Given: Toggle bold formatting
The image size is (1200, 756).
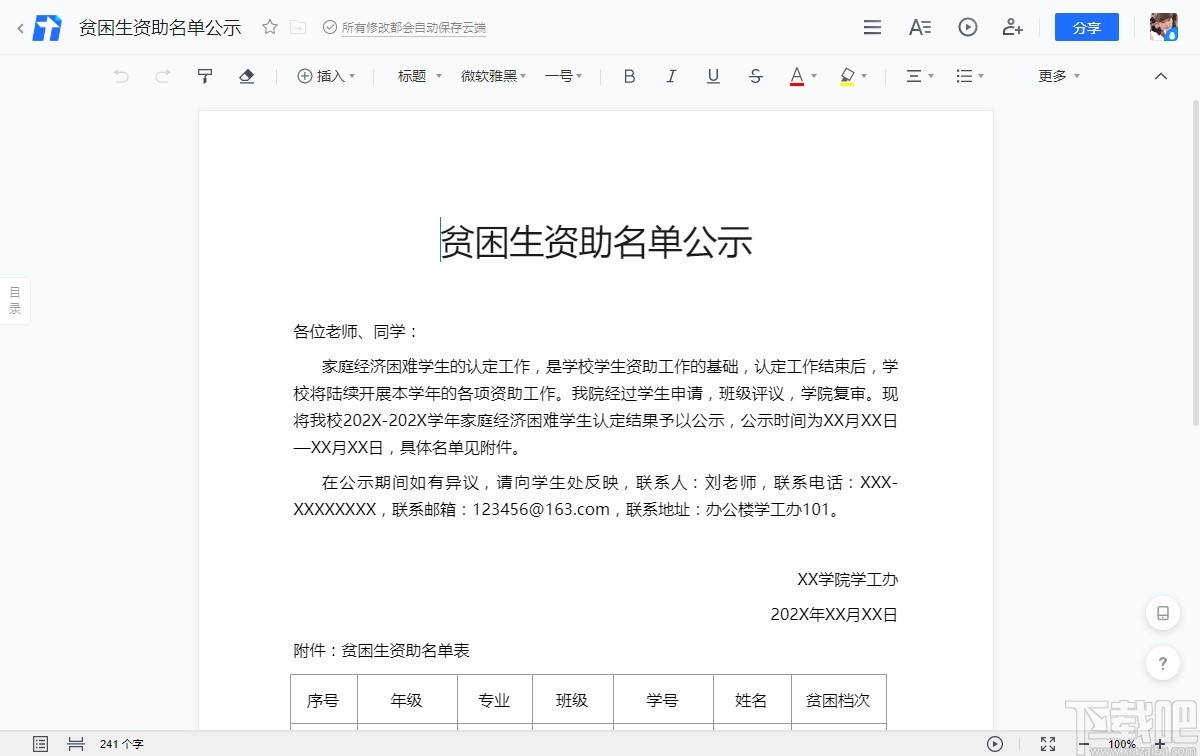Looking at the screenshot, I should 629,75.
